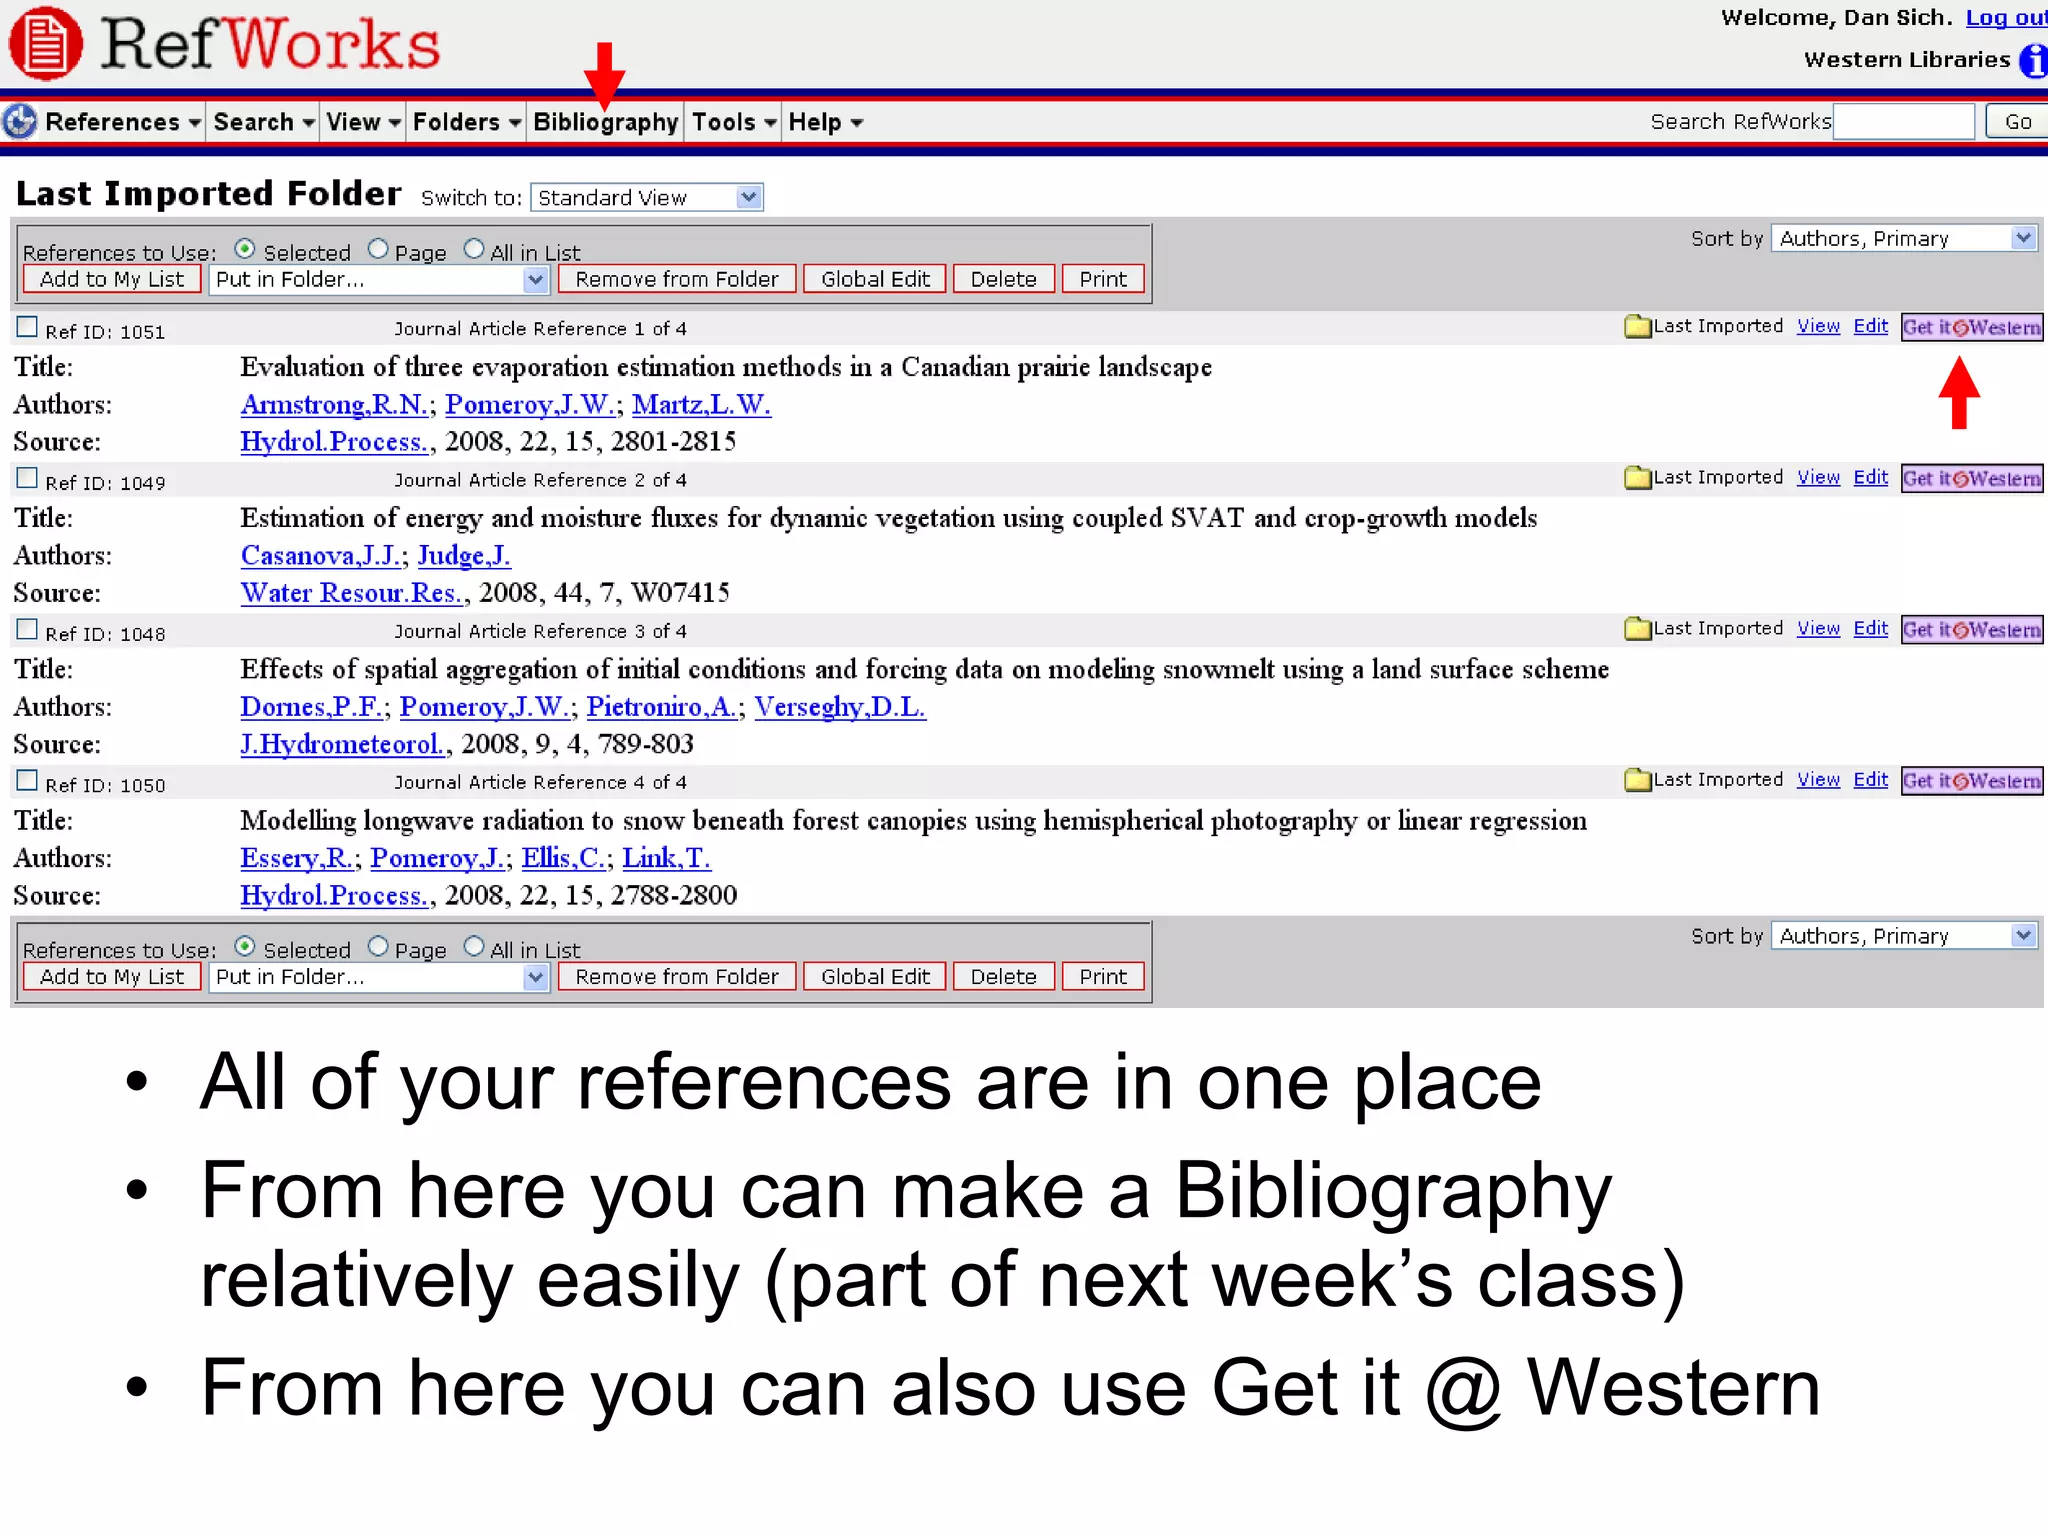This screenshot has height=1536, width=2048.
Task: Click the globe icon beside References menu
Action: click(20, 122)
